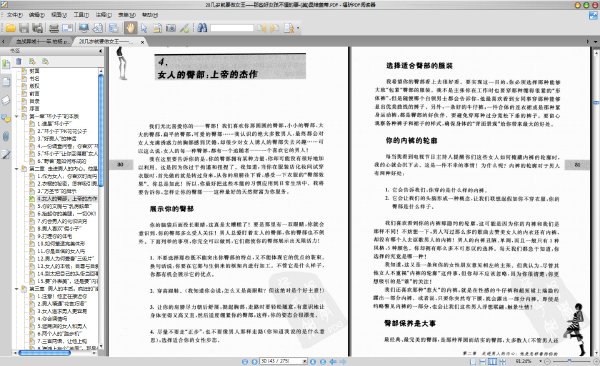600x366 pixels.
Task: Select the arrow Select tool
Action: (144, 28)
